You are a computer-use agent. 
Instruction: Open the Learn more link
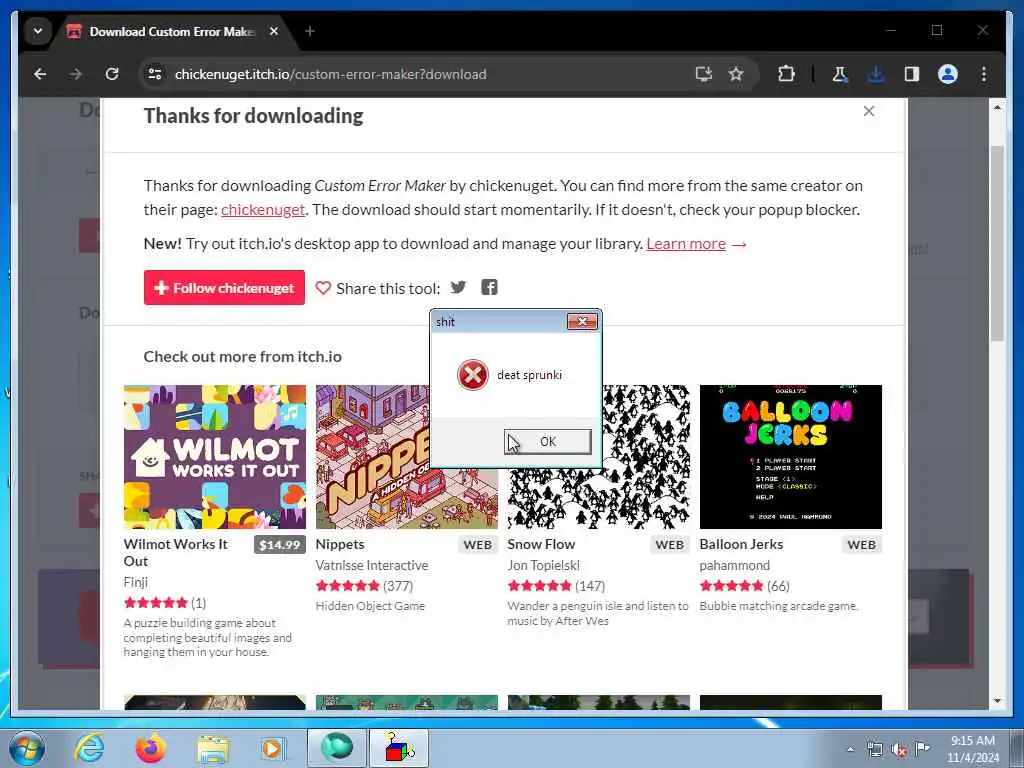[686, 244]
